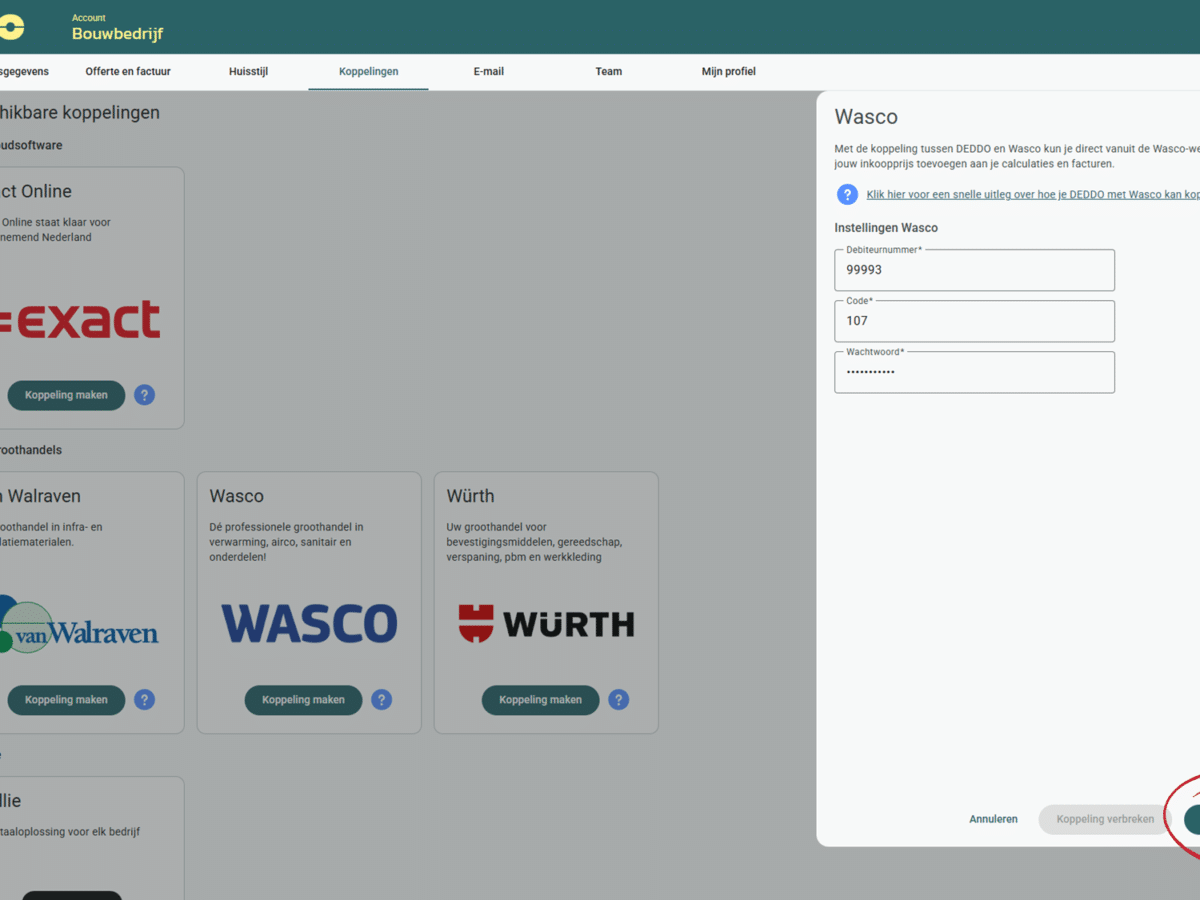The width and height of the screenshot is (1200, 900).
Task: Click the WASCO logo in the Wasco card
Action: pyautogui.click(x=309, y=622)
